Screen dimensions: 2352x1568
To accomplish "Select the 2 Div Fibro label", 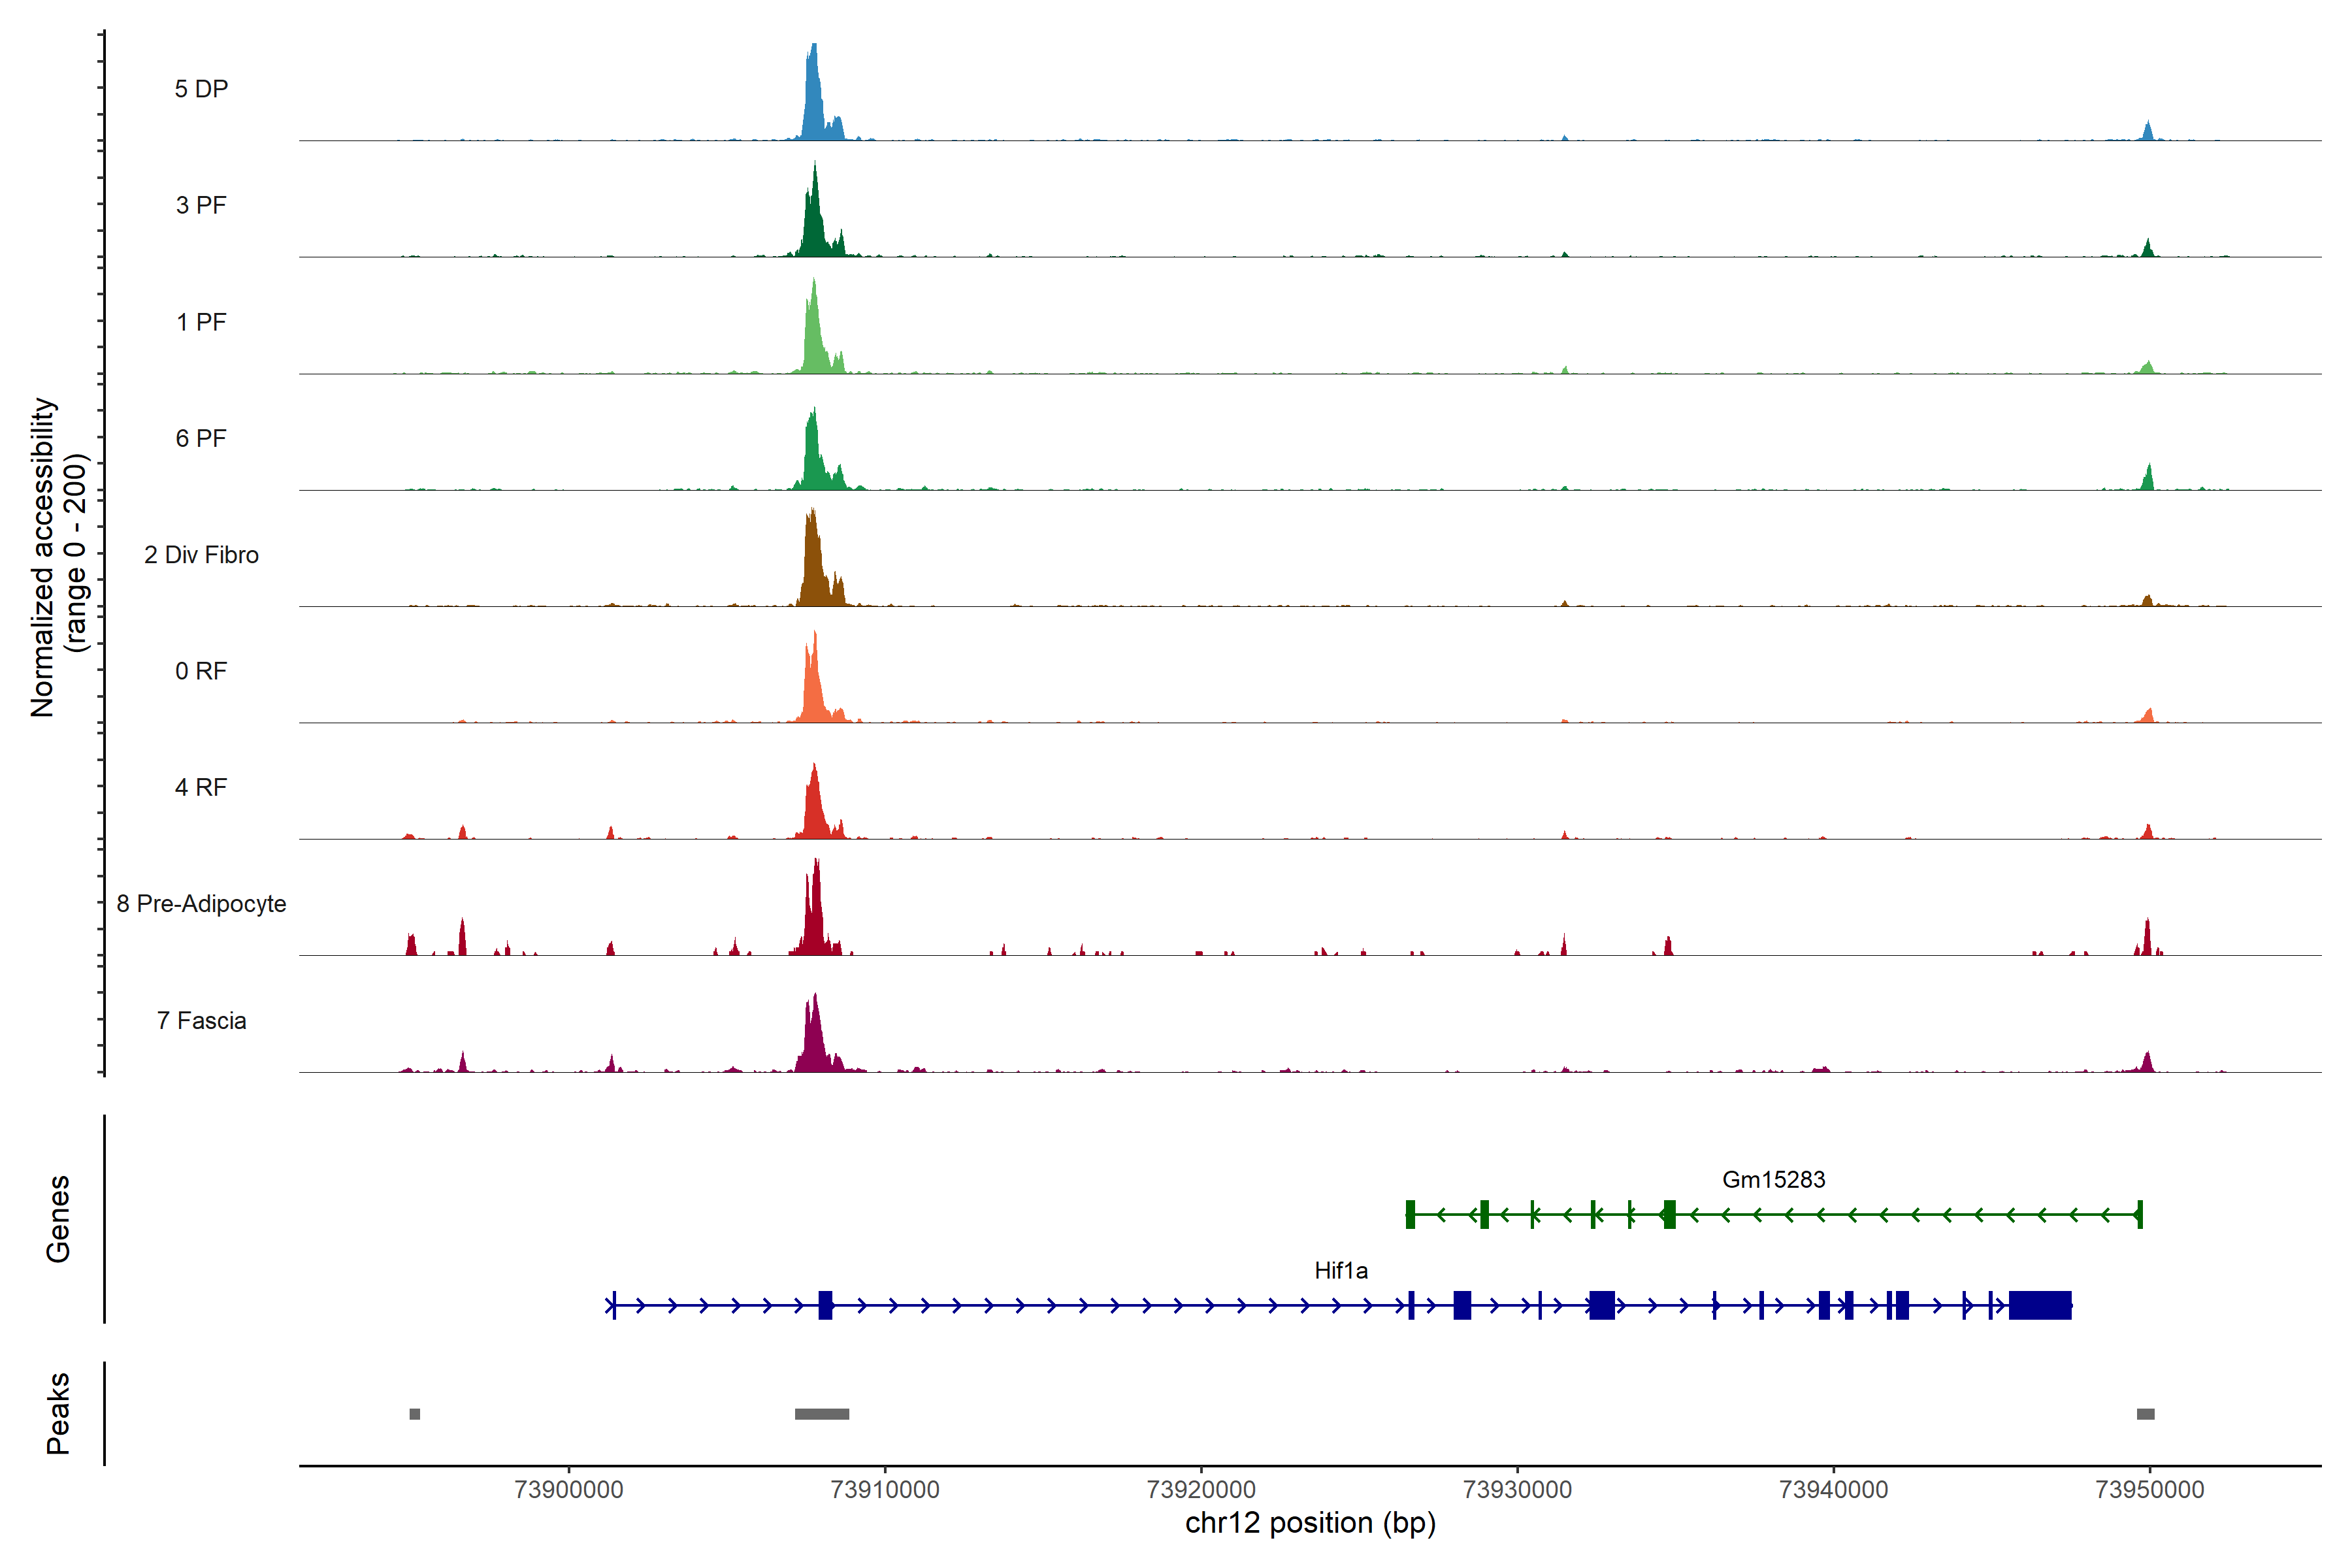I will pos(201,555).
